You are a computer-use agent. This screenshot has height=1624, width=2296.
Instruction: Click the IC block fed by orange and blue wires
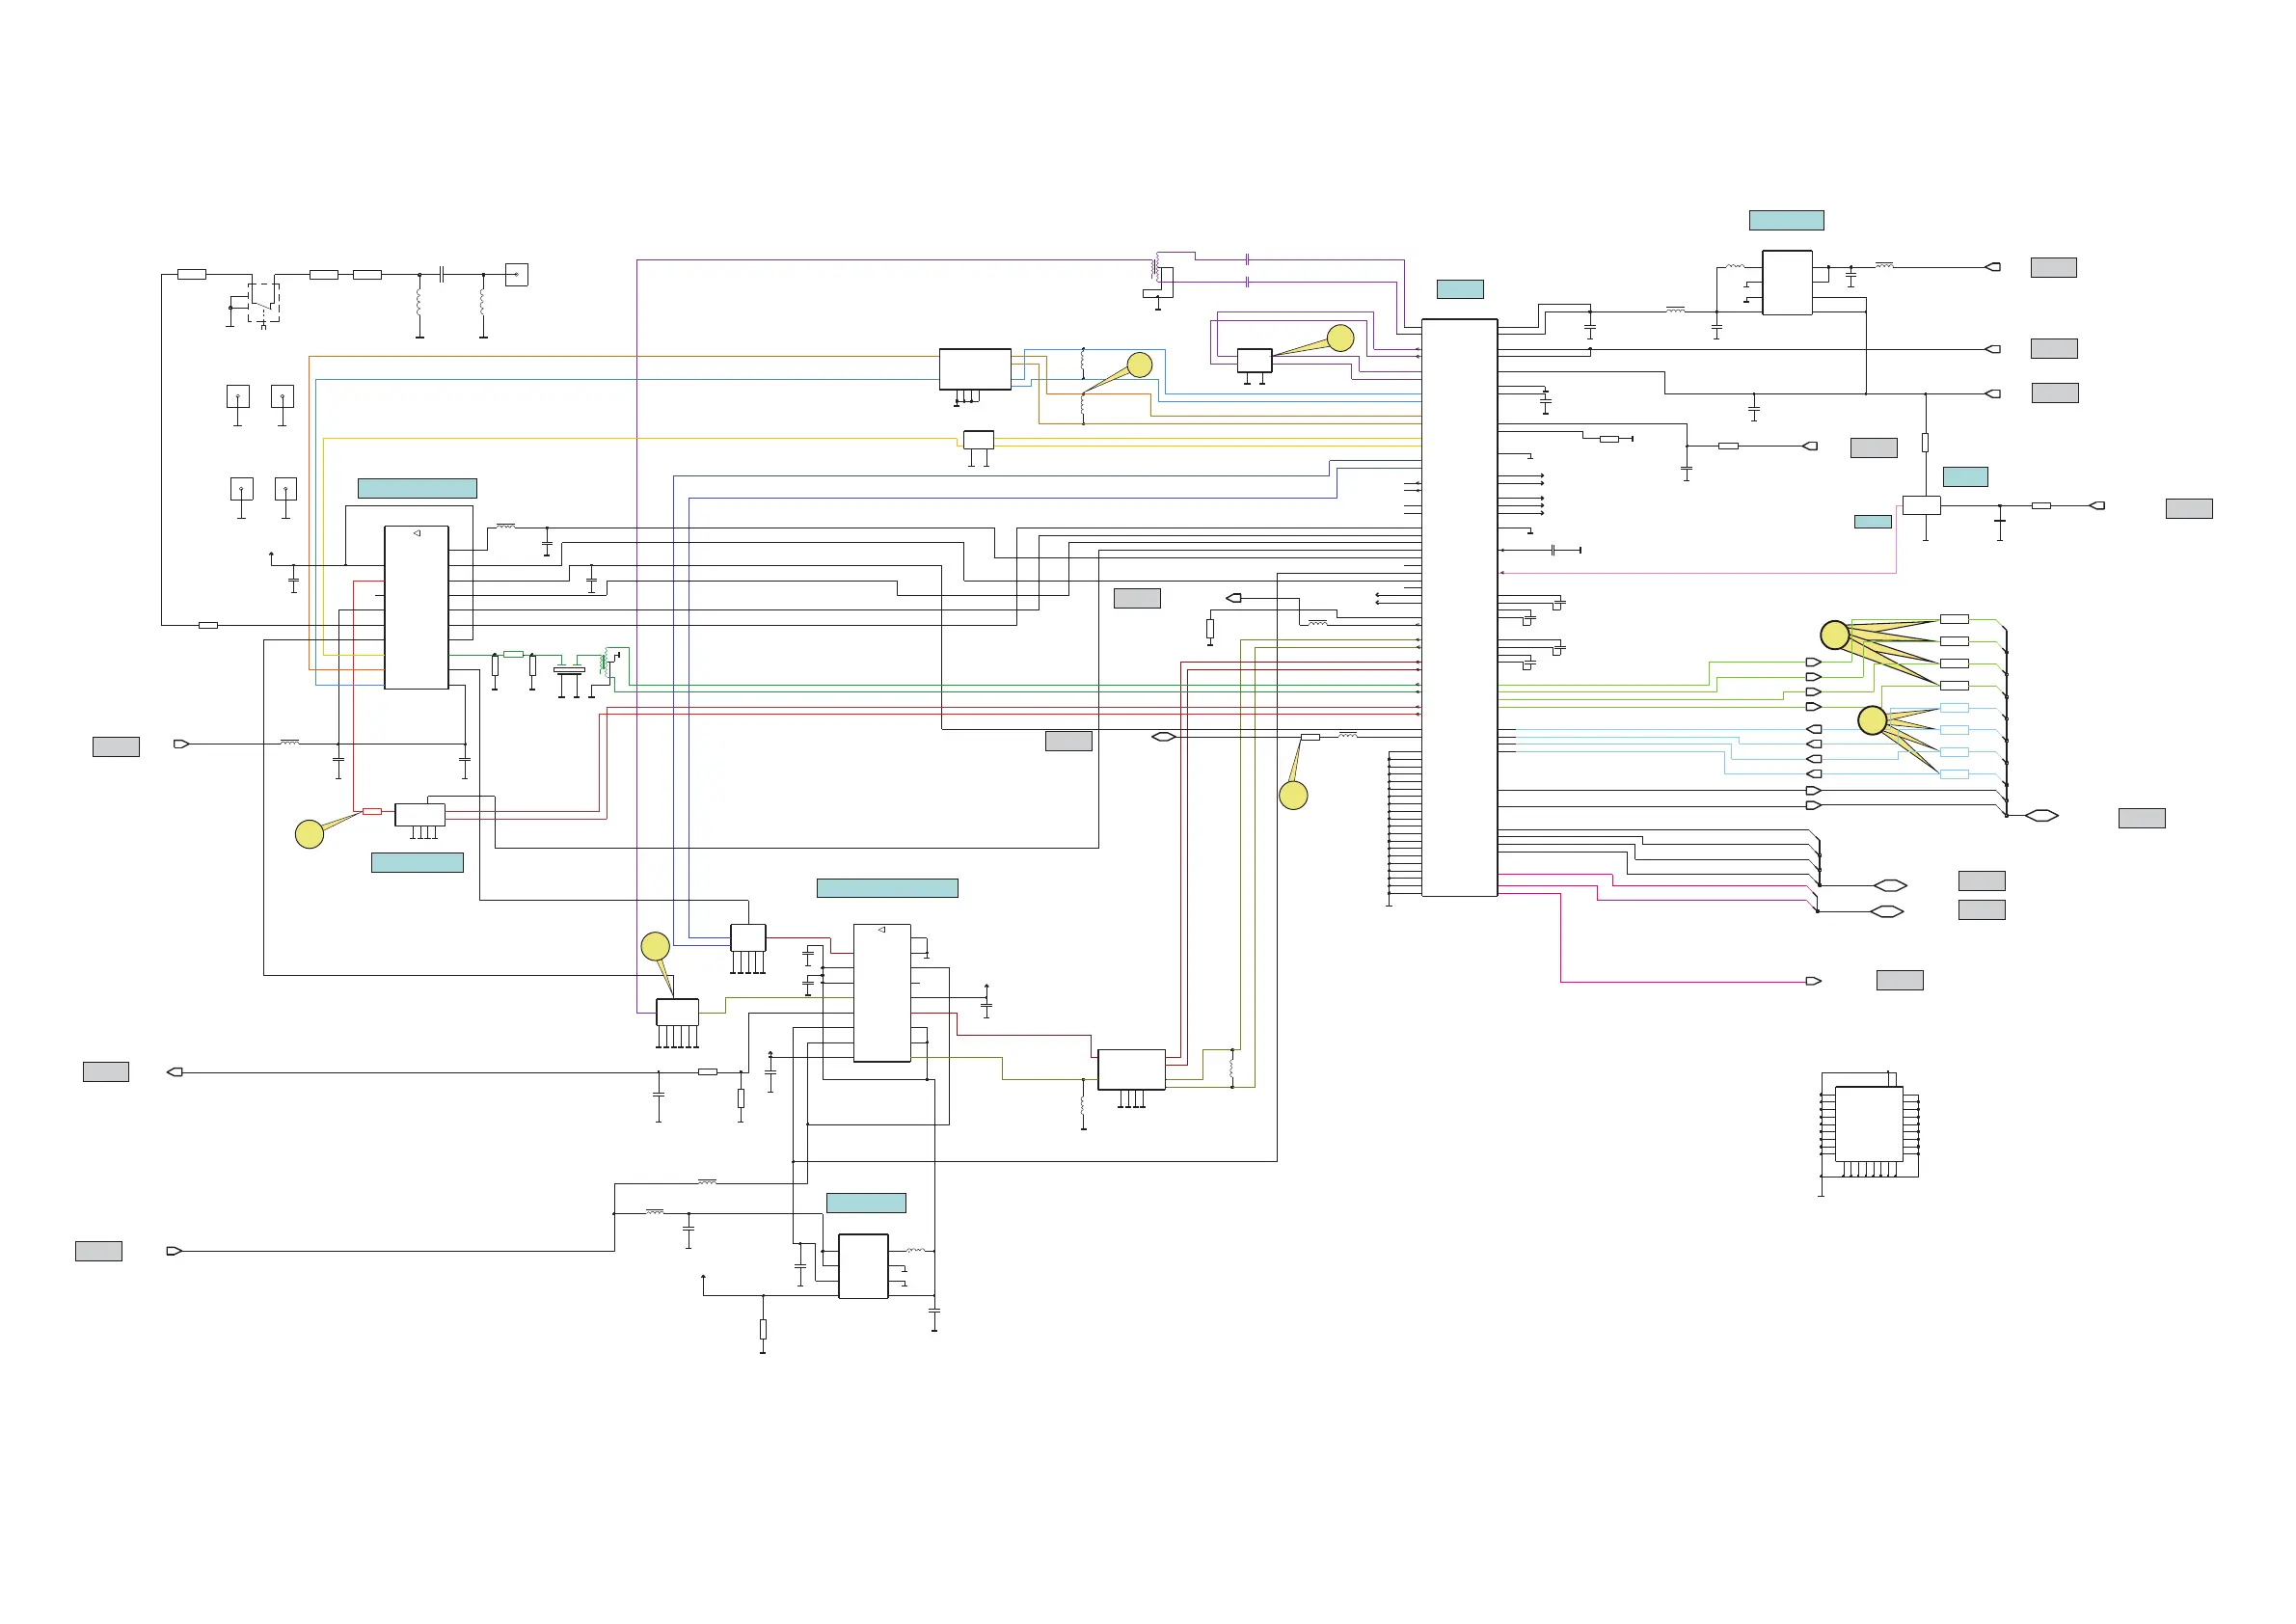point(975,369)
